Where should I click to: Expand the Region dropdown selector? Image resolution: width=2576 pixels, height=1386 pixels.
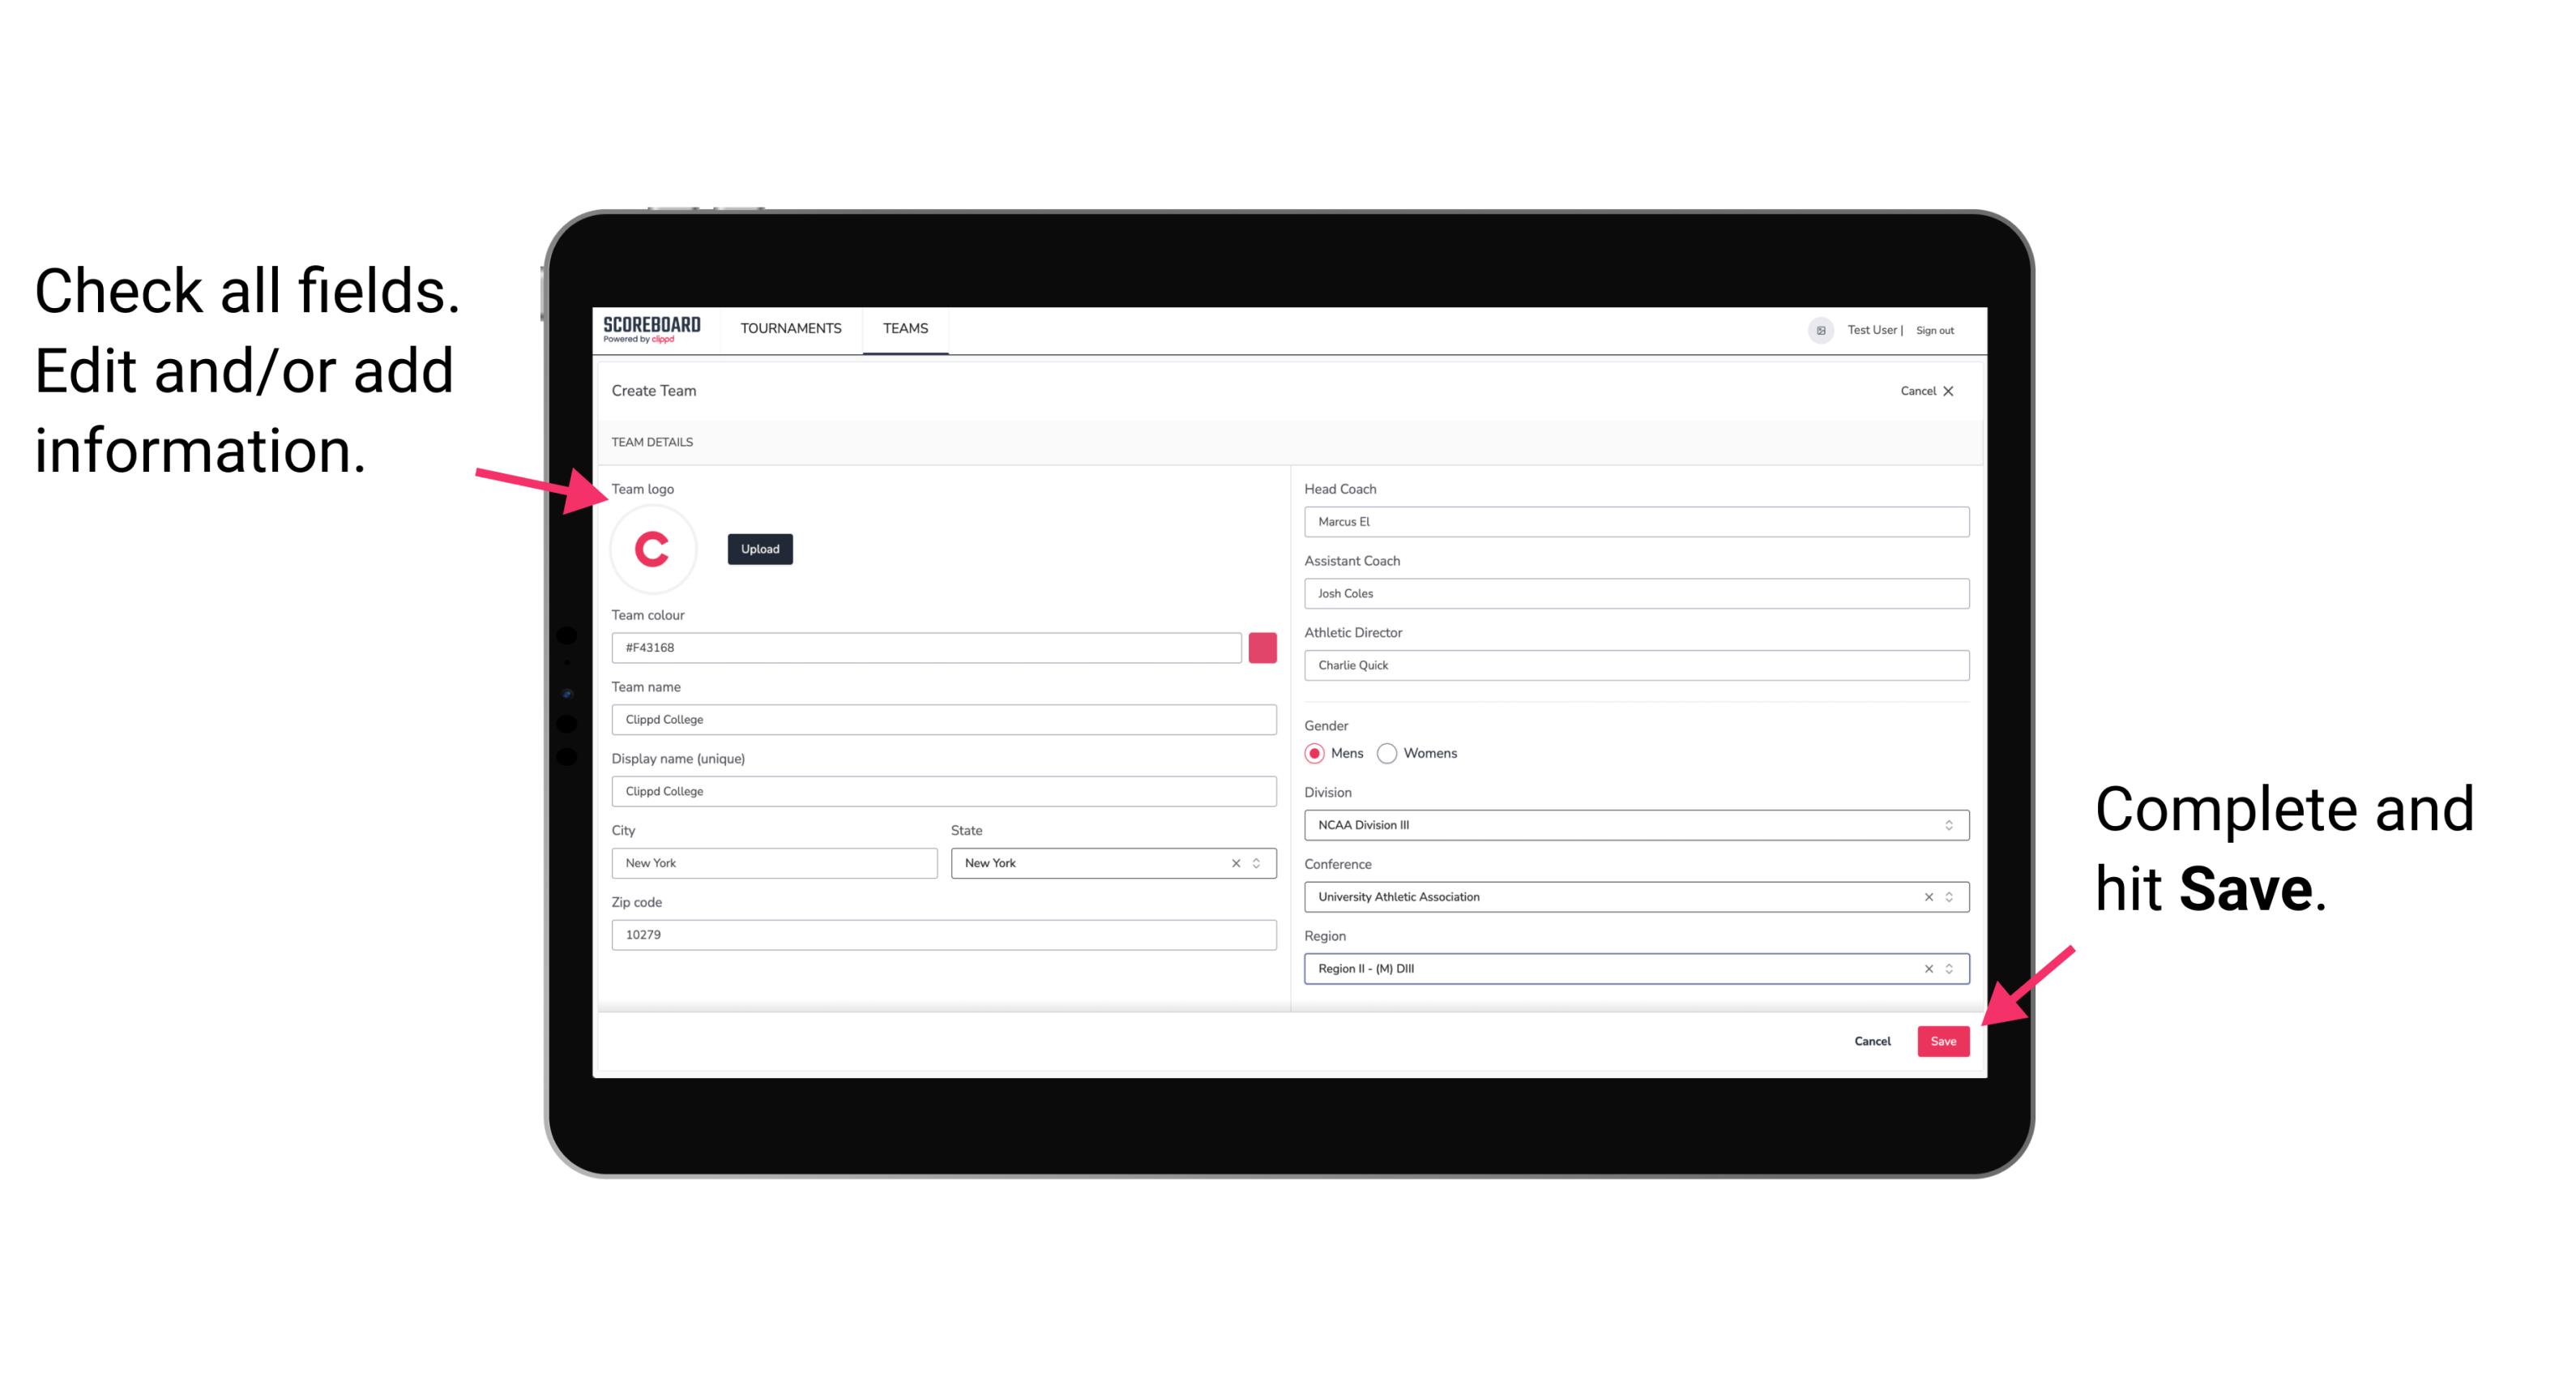point(1950,969)
